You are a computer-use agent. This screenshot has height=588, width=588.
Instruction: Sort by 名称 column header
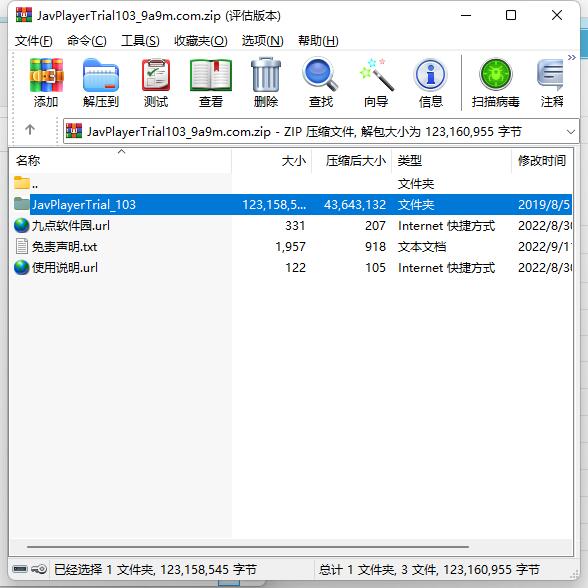coord(120,161)
